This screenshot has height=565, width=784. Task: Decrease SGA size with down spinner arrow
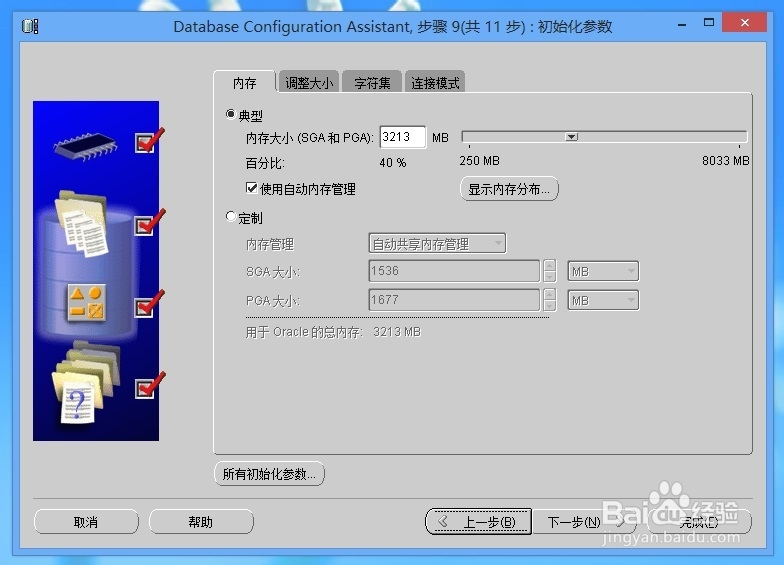coord(550,276)
